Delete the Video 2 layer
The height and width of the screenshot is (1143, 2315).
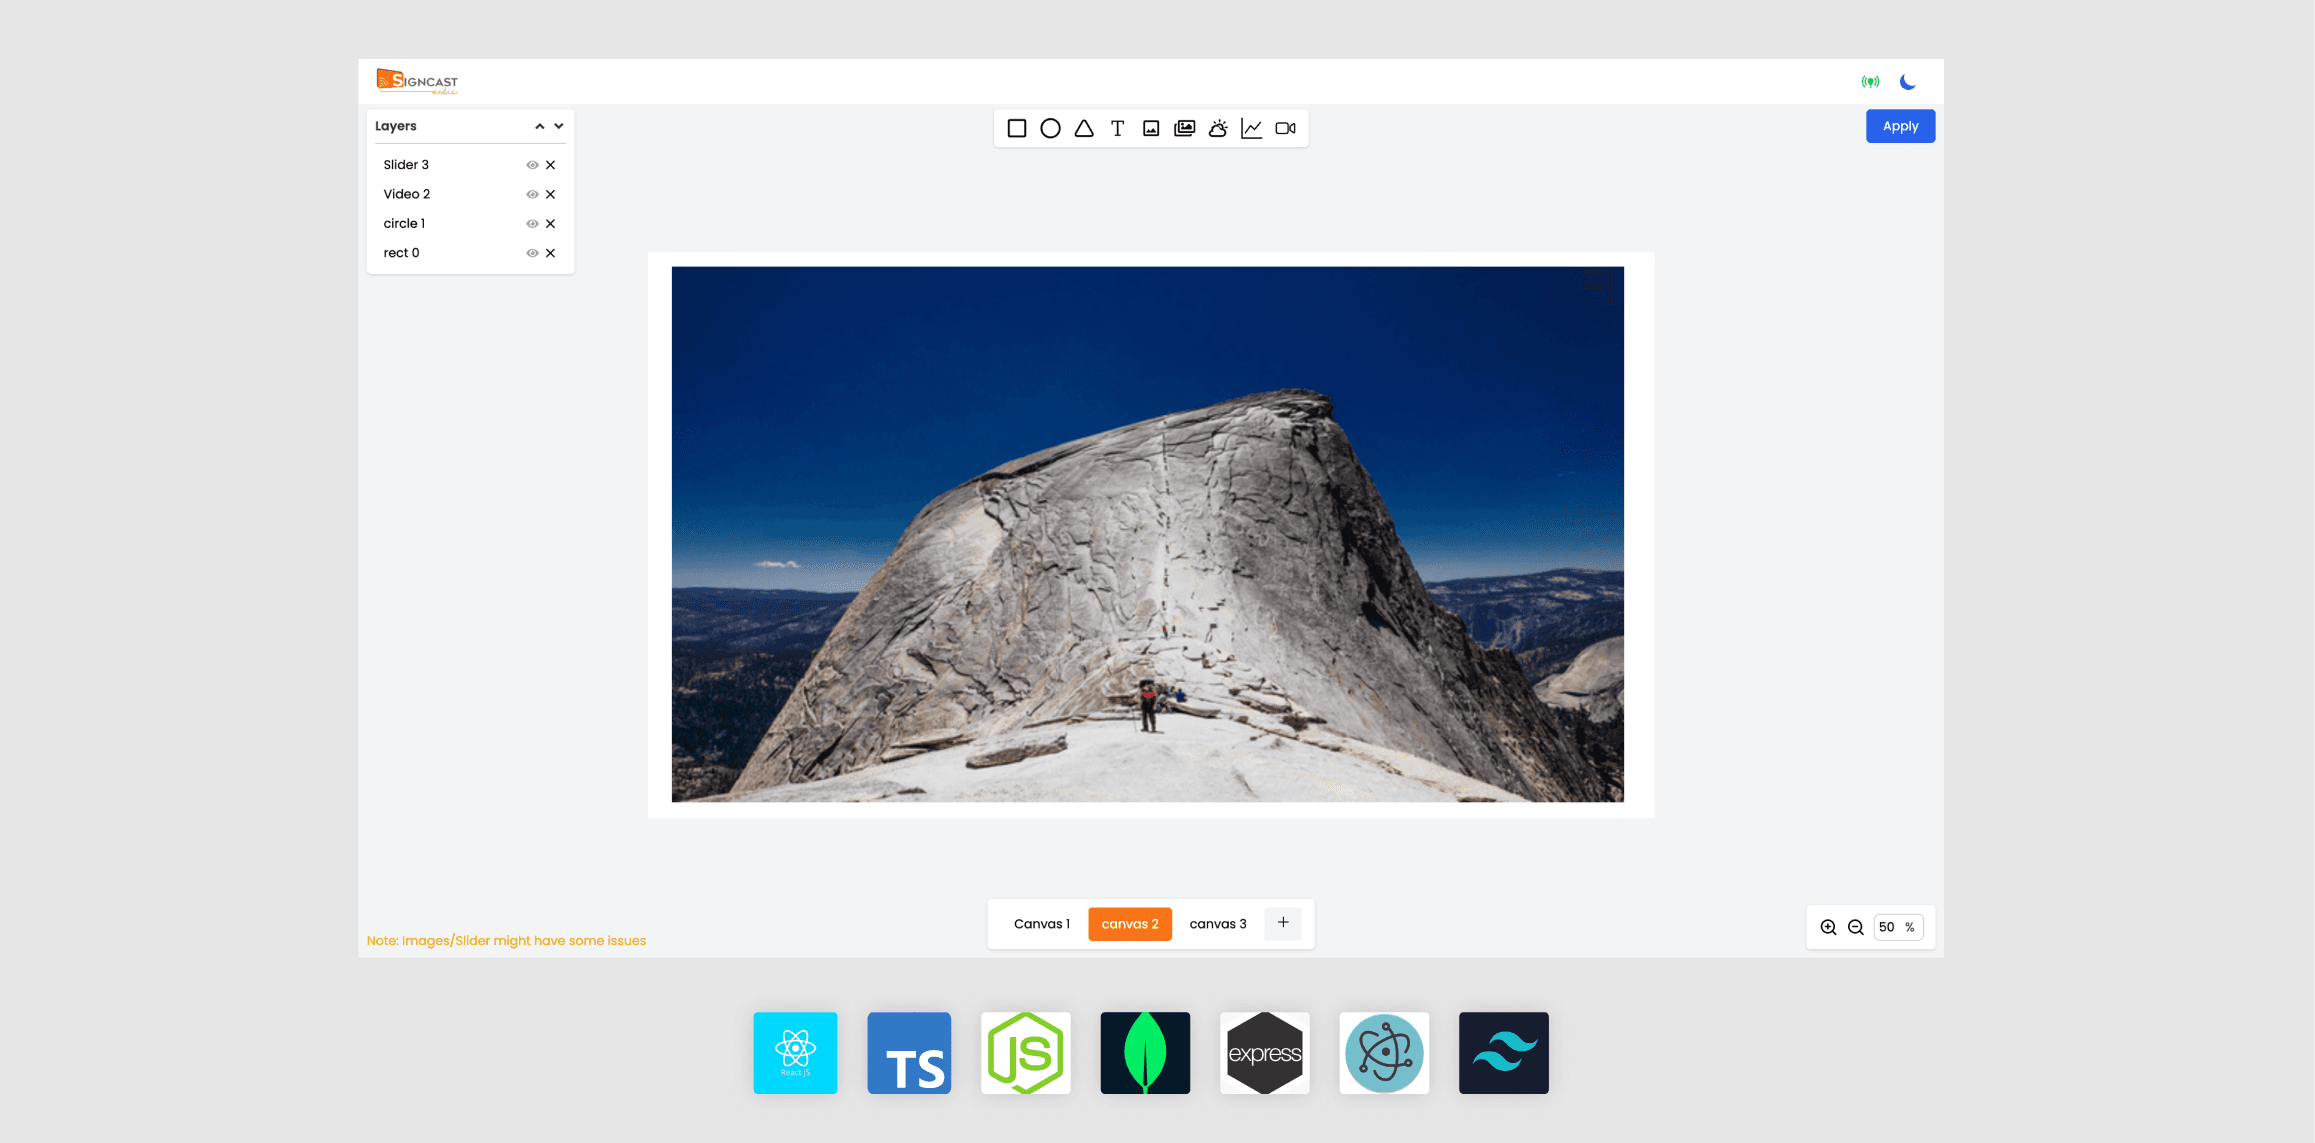click(x=550, y=194)
